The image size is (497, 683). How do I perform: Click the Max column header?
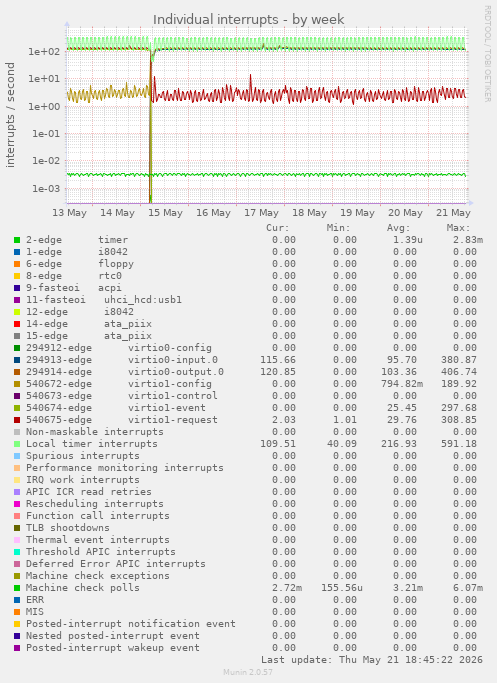point(458,228)
